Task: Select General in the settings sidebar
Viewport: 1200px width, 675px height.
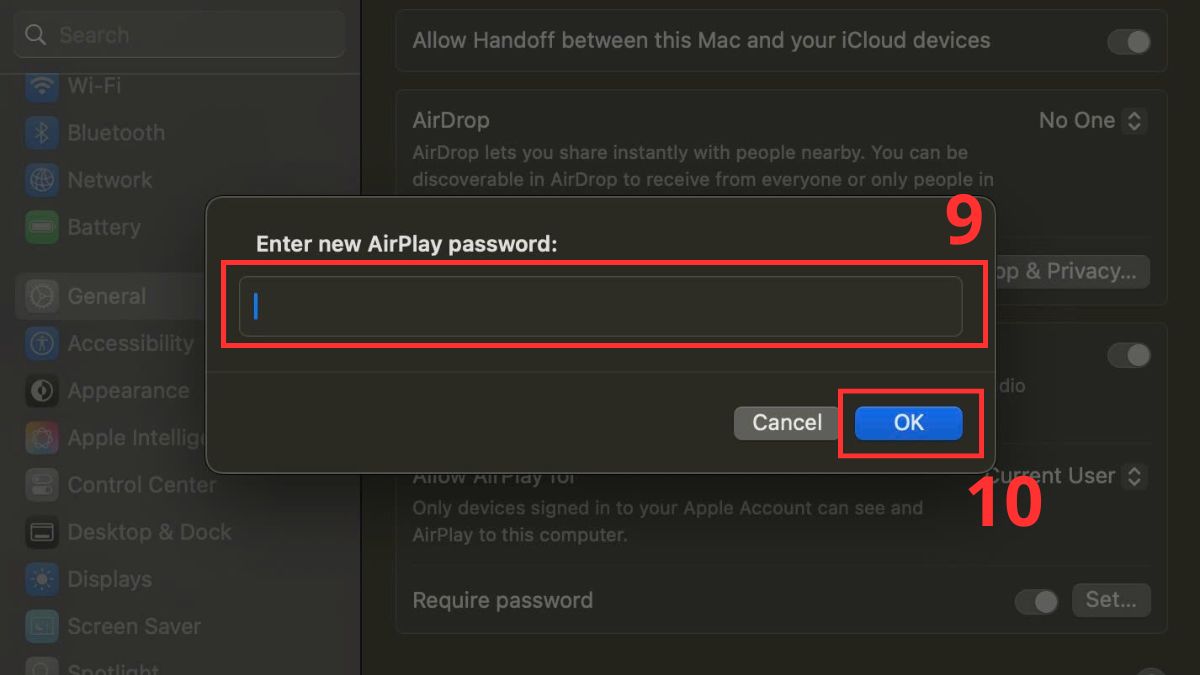Action: click(106, 296)
